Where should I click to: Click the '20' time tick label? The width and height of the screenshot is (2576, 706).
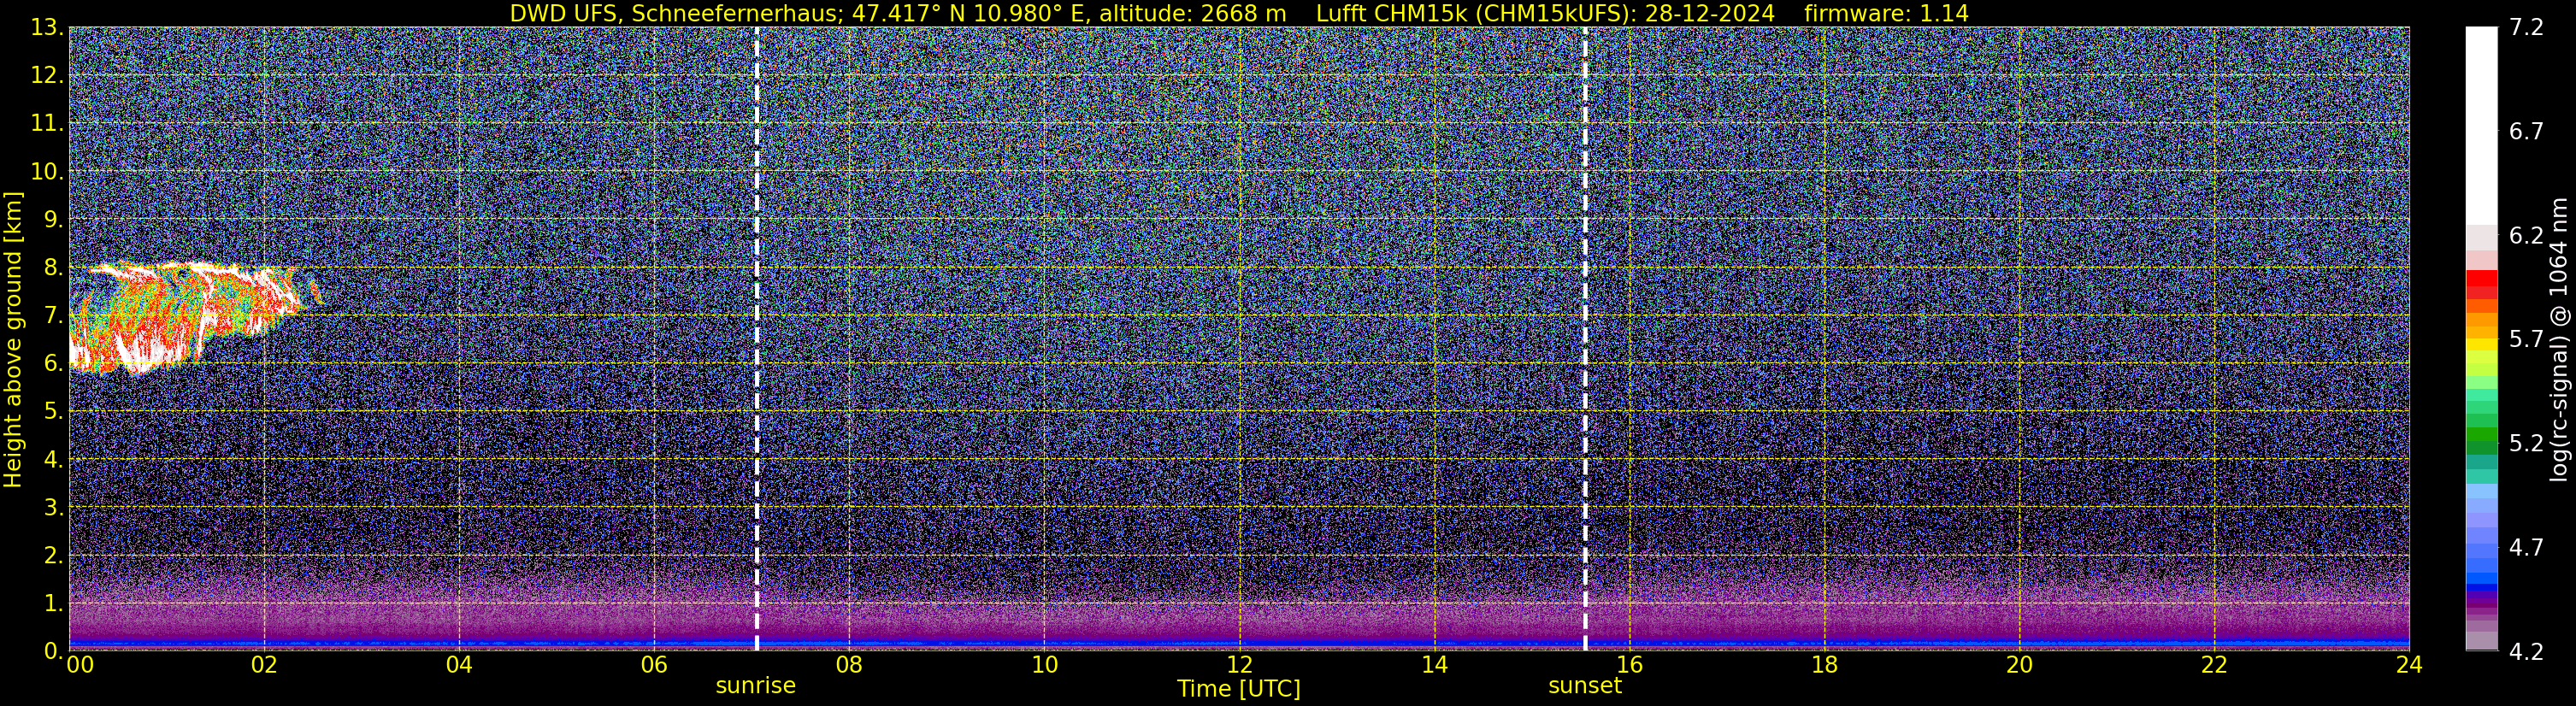(x=2019, y=665)
